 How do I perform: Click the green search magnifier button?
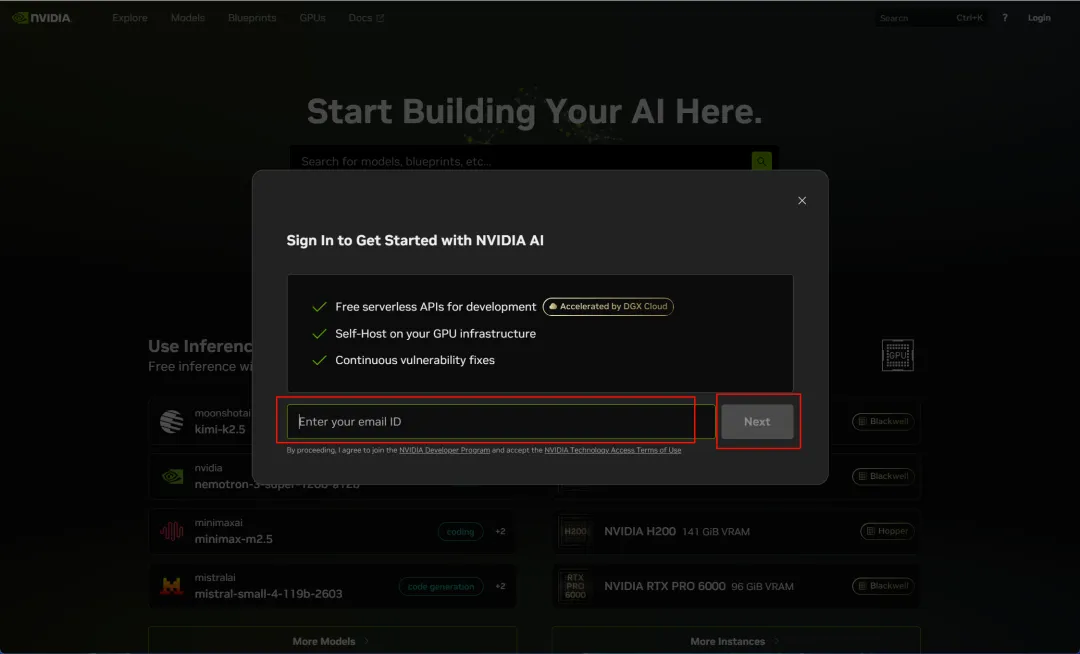coord(761,161)
